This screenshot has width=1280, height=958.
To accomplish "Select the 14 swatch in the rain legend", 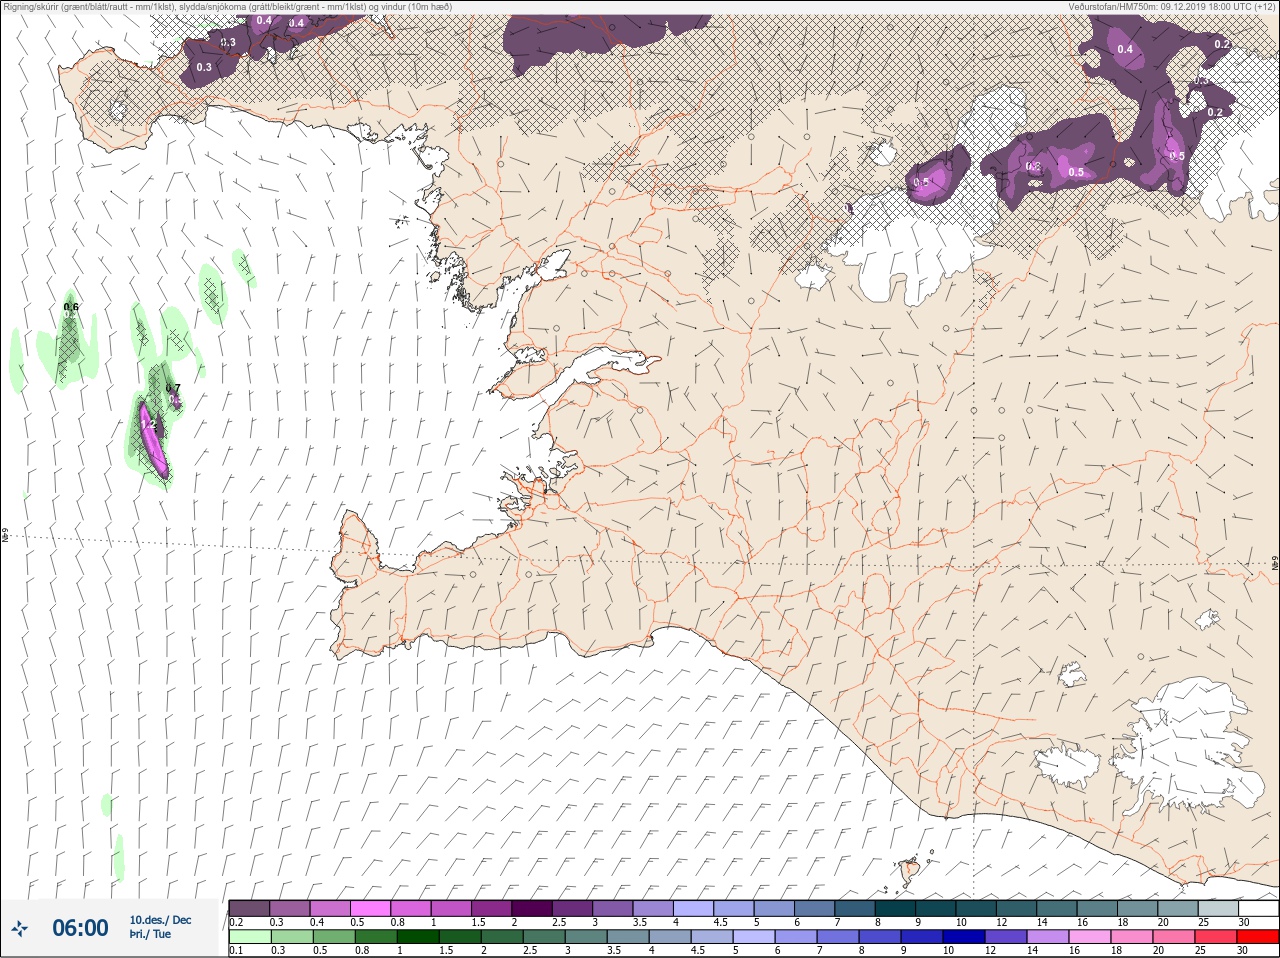I will 1047,937.
